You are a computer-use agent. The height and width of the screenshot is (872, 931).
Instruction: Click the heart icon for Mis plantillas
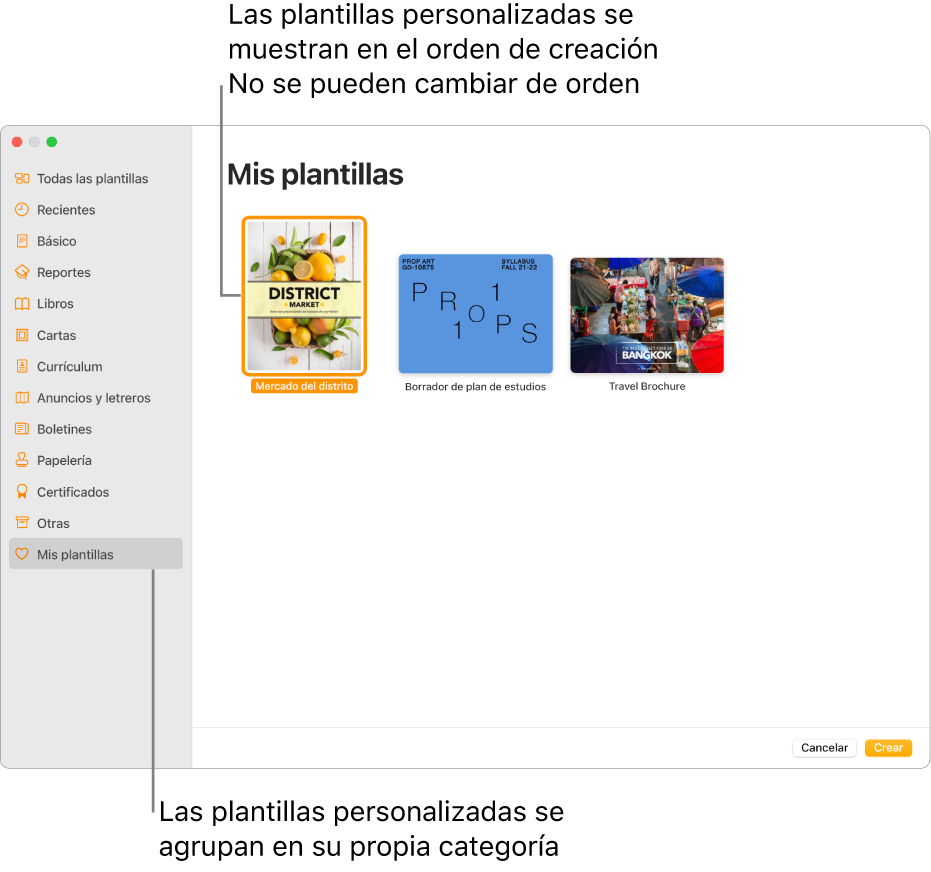(x=22, y=554)
